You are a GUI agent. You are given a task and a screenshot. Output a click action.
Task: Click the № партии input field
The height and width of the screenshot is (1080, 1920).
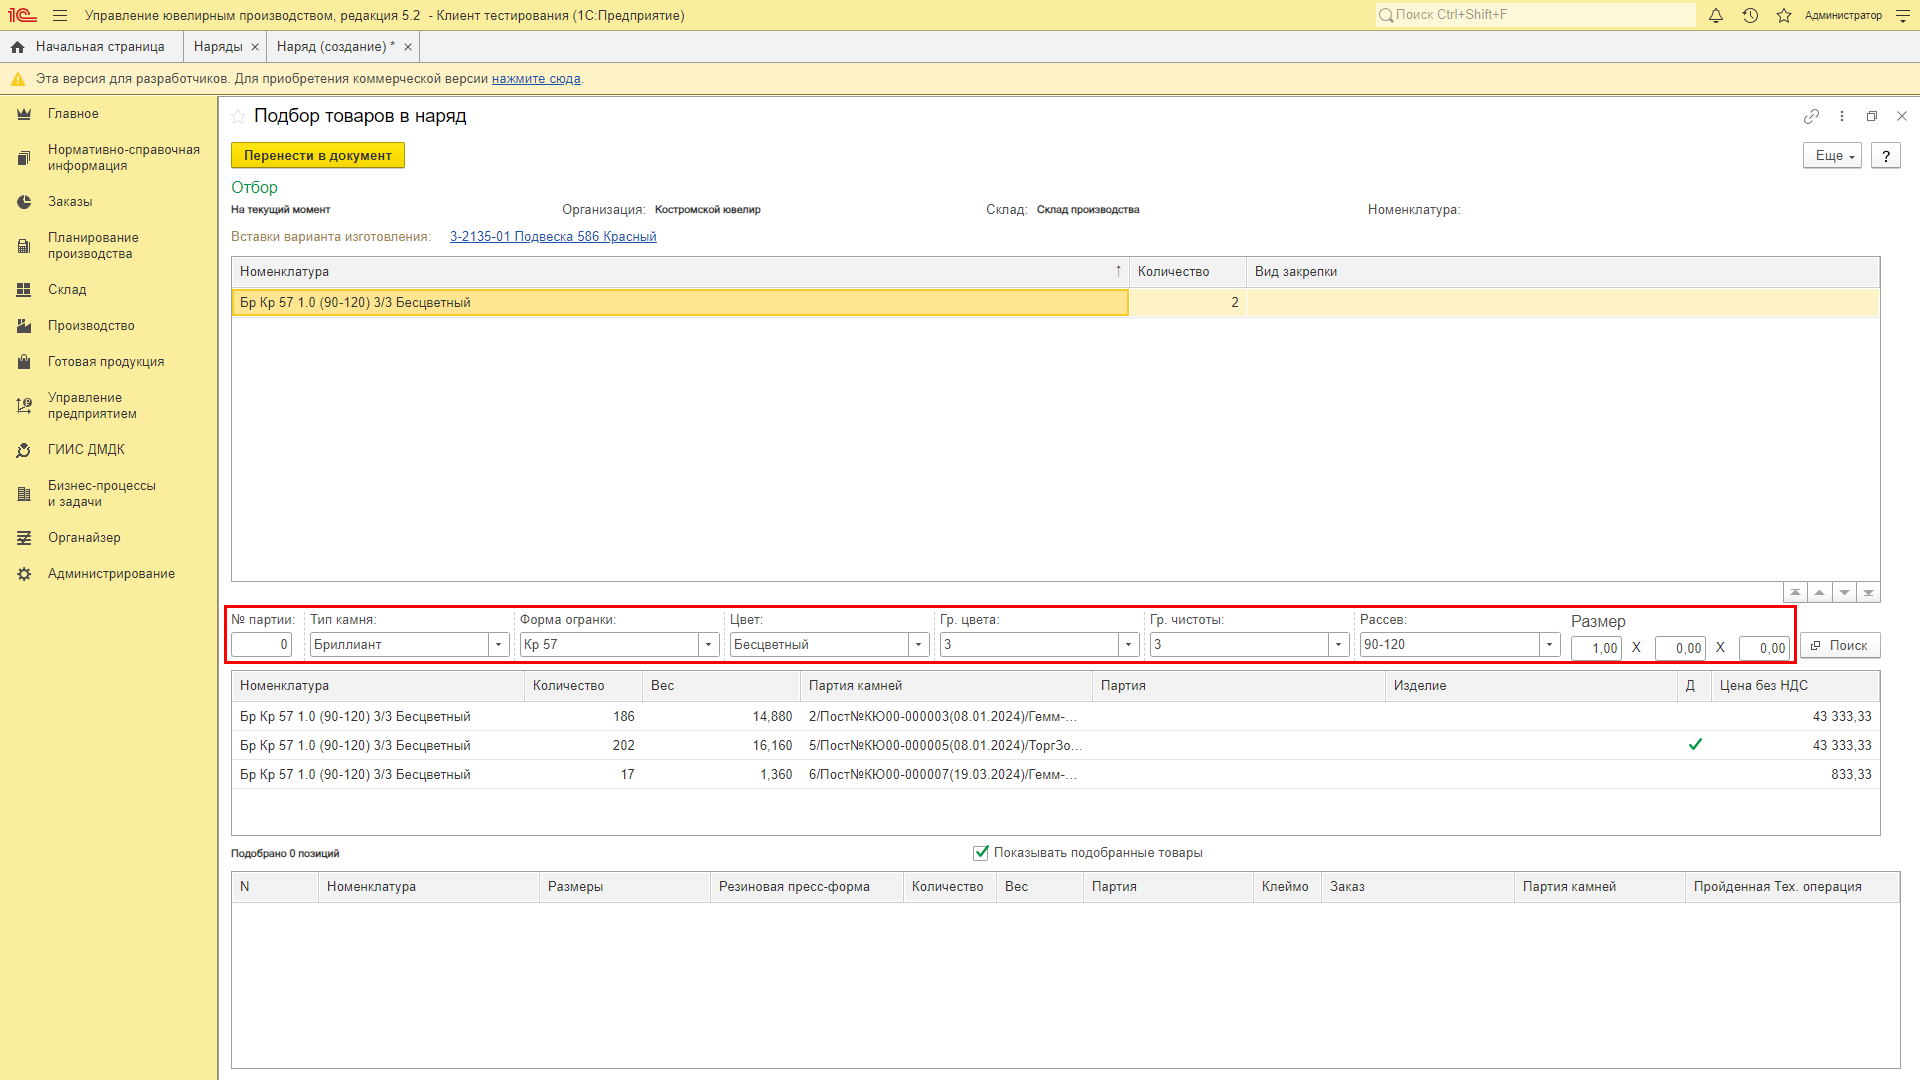point(261,645)
